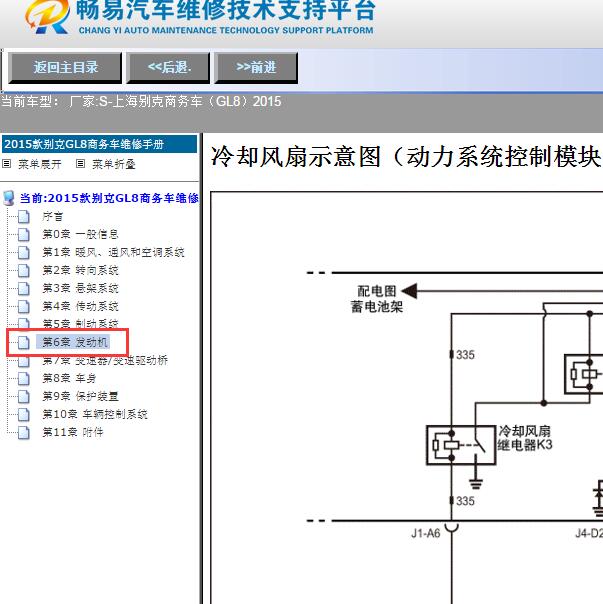The height and width of the screenshot is (604, 603).
Task: Open 第11章 附件
Action: pos(73,432)
